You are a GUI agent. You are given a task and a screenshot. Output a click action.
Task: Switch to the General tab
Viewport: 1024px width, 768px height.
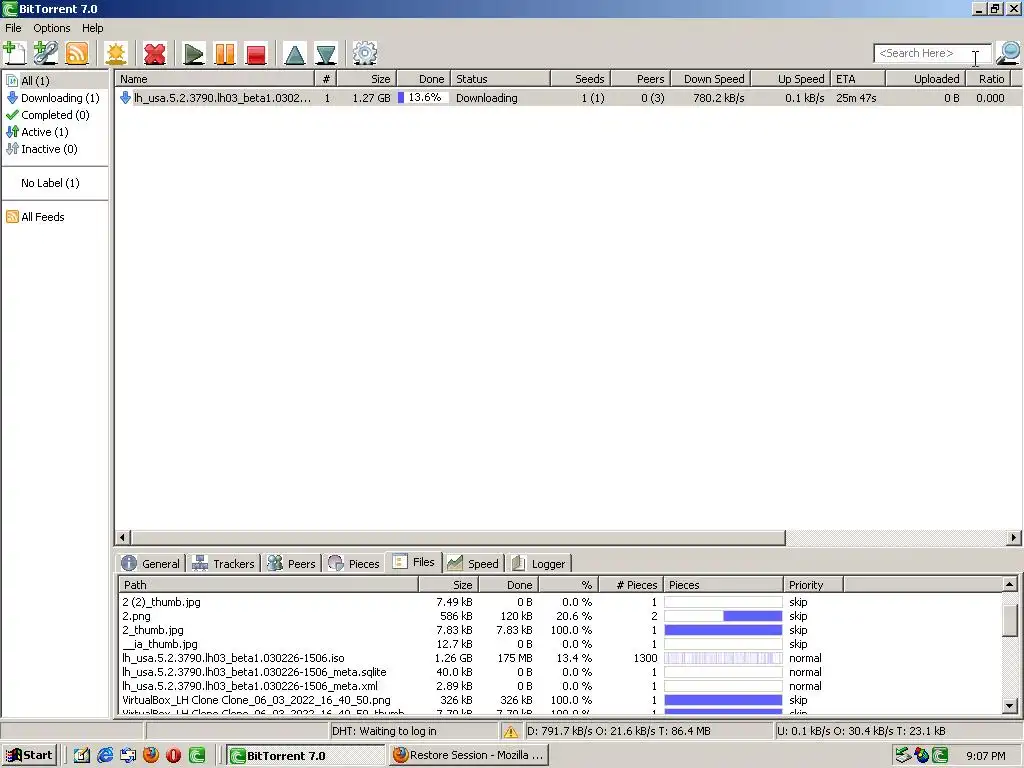point(151,564)
